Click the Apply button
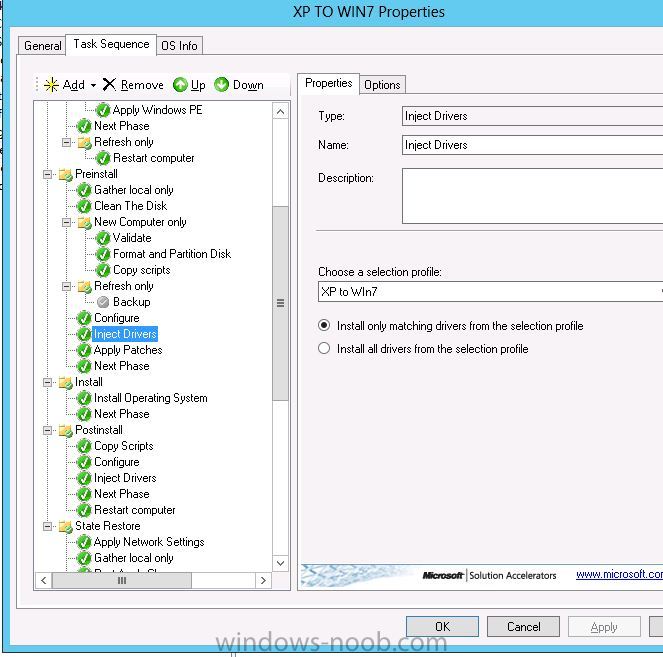663x657 pixels. 604,627
